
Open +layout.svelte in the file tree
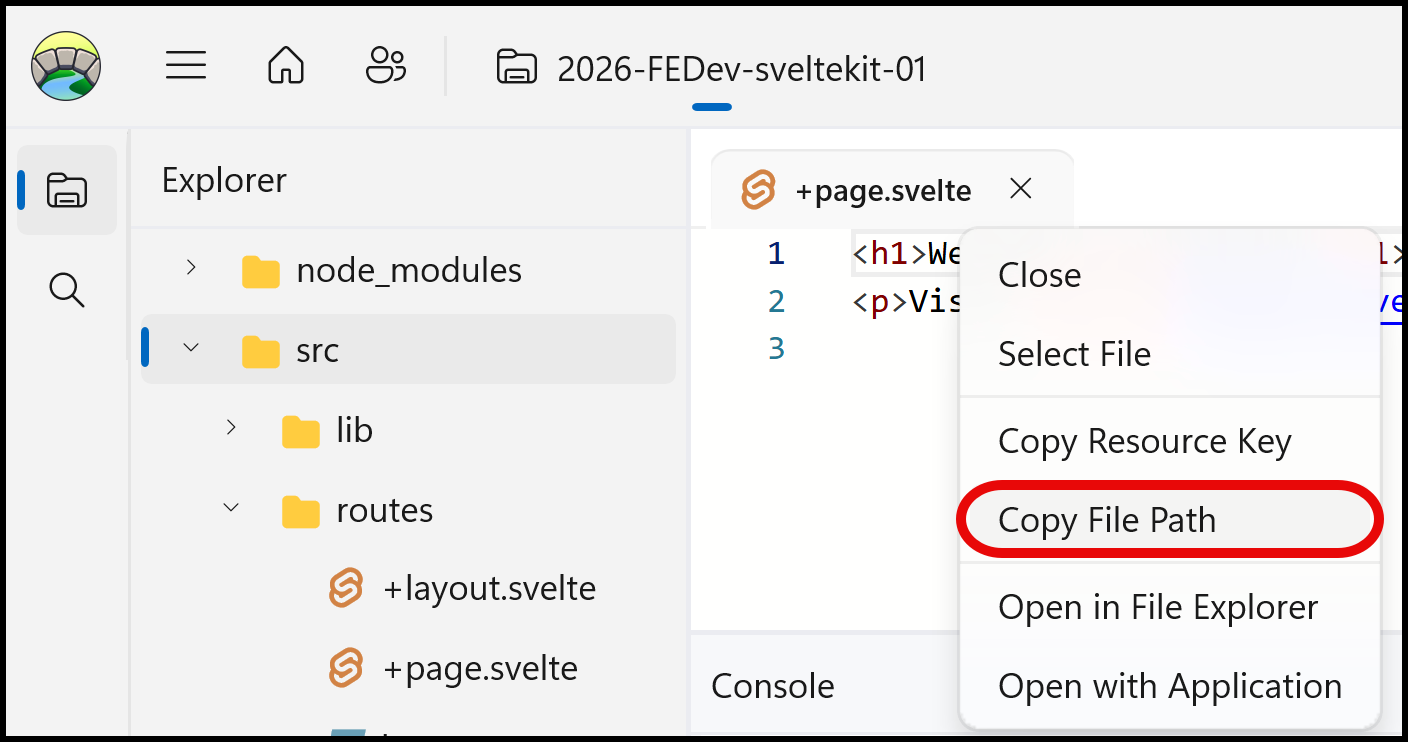tap(489, 589)
